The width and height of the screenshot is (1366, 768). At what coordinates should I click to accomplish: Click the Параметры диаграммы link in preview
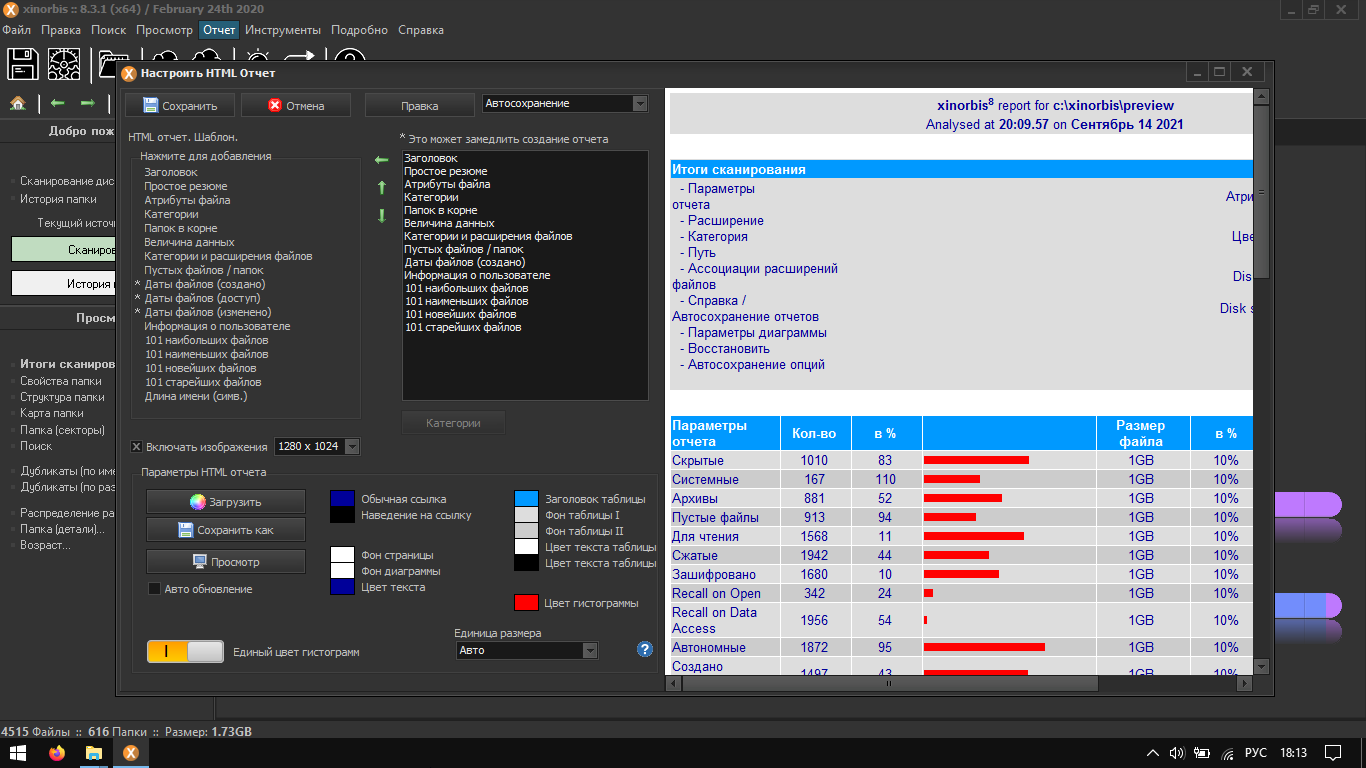click(757, 333)
